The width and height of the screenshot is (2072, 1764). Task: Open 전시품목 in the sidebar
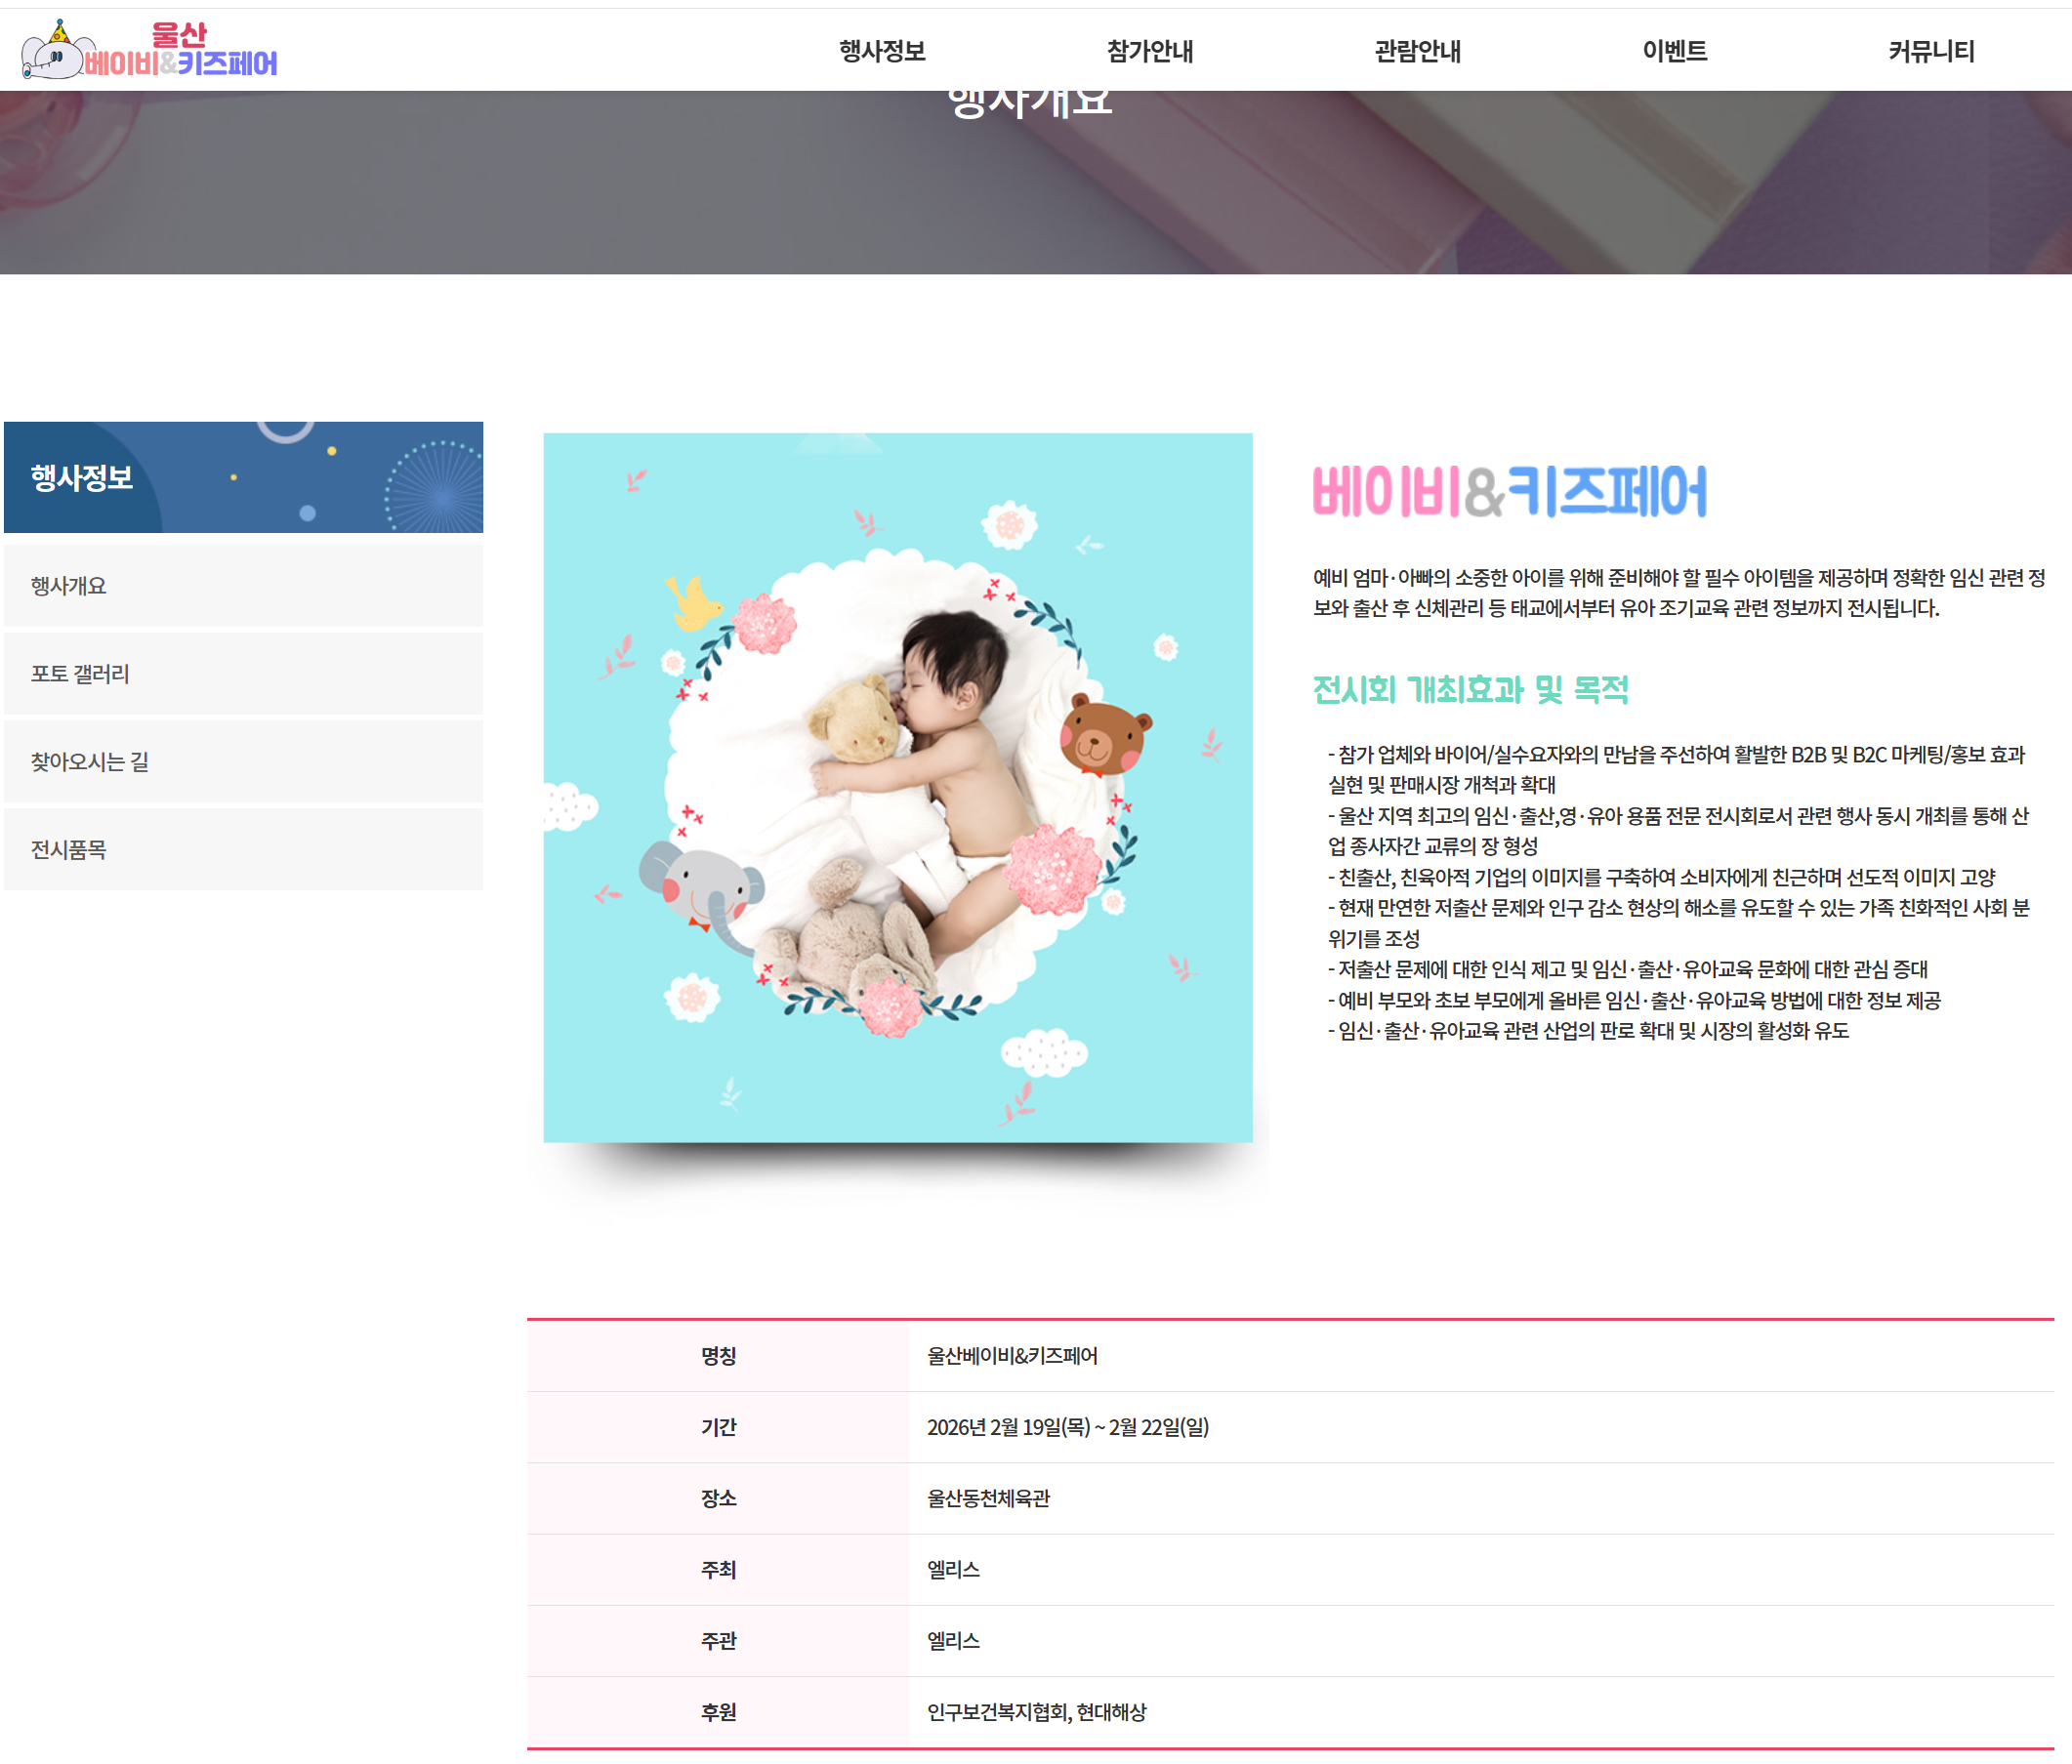click(x=68, y=850)
